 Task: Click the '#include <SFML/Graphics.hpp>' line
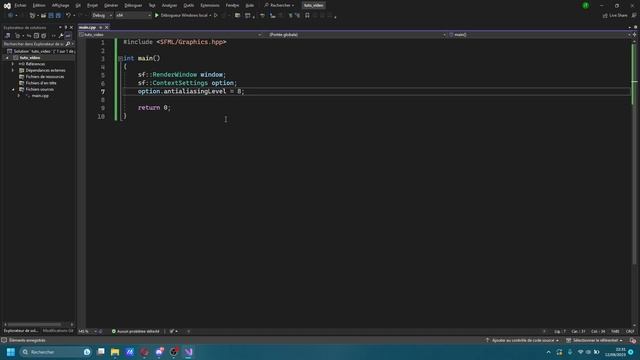pos(175,42)
